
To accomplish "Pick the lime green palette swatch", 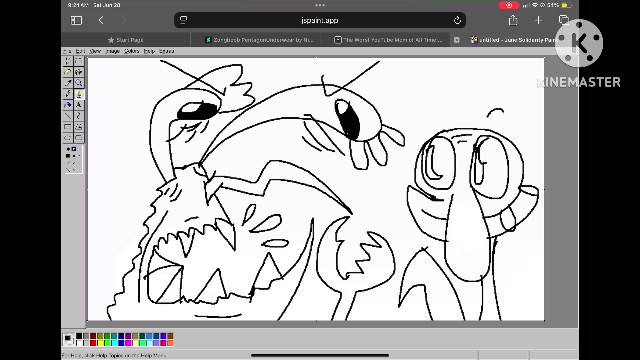I will [107, 343].
